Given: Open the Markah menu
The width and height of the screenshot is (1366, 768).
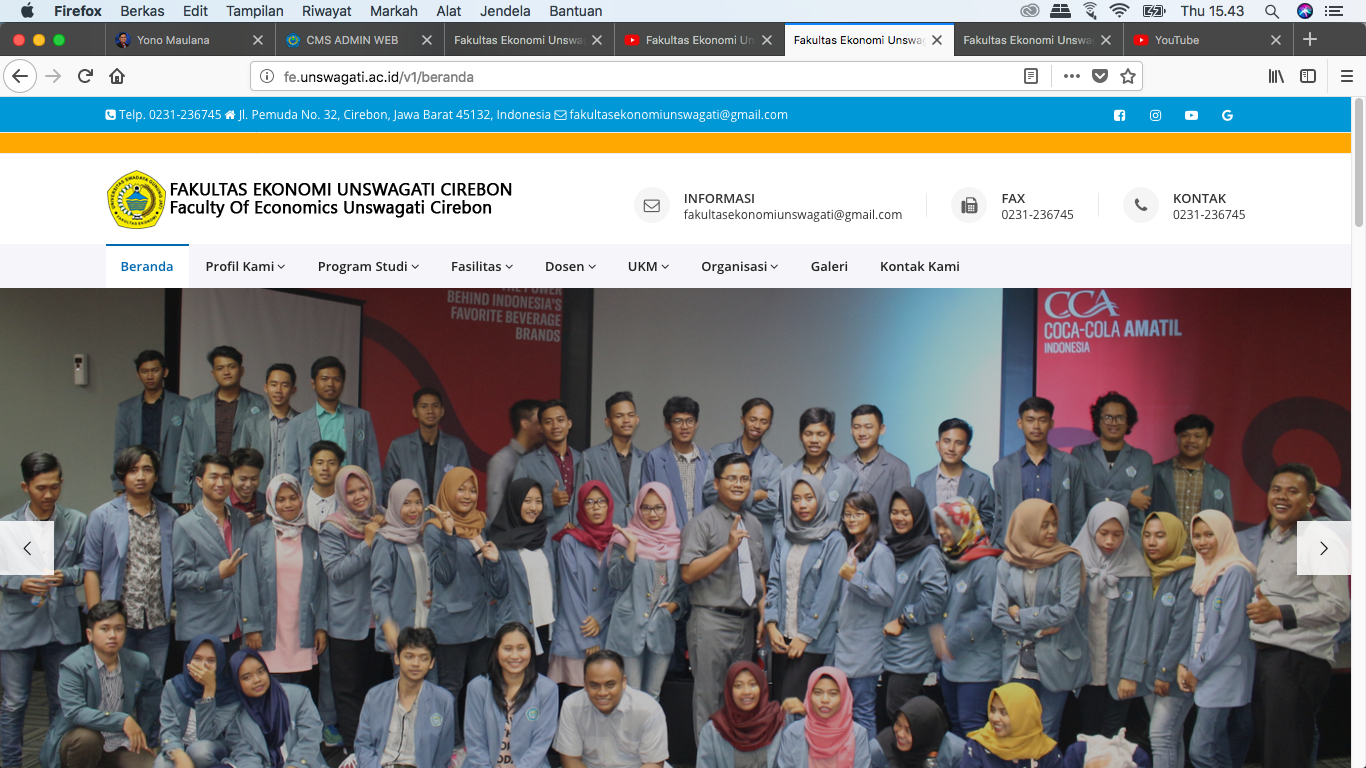Looking at the screenshot, I should [x=394, y=11].
